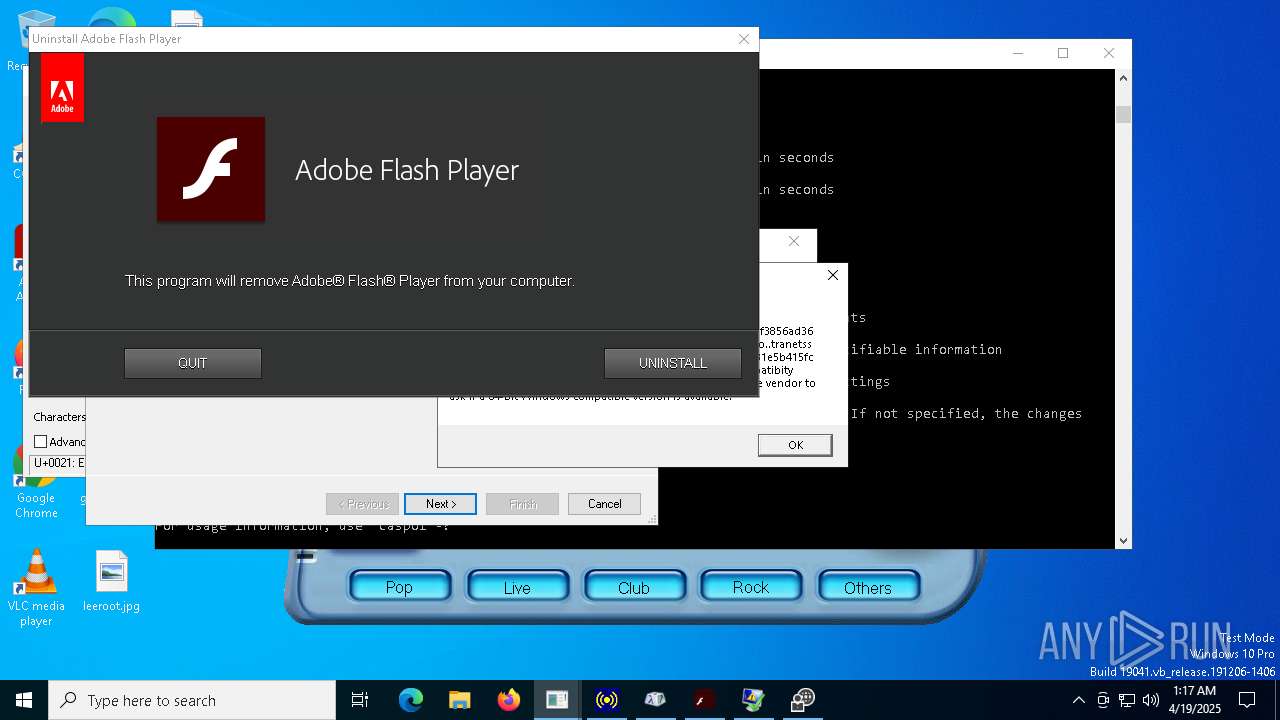The image size is (1280, 720).
Task: Toggle the Advanced view checkbox in Character Map
Action: pos(41,442)
